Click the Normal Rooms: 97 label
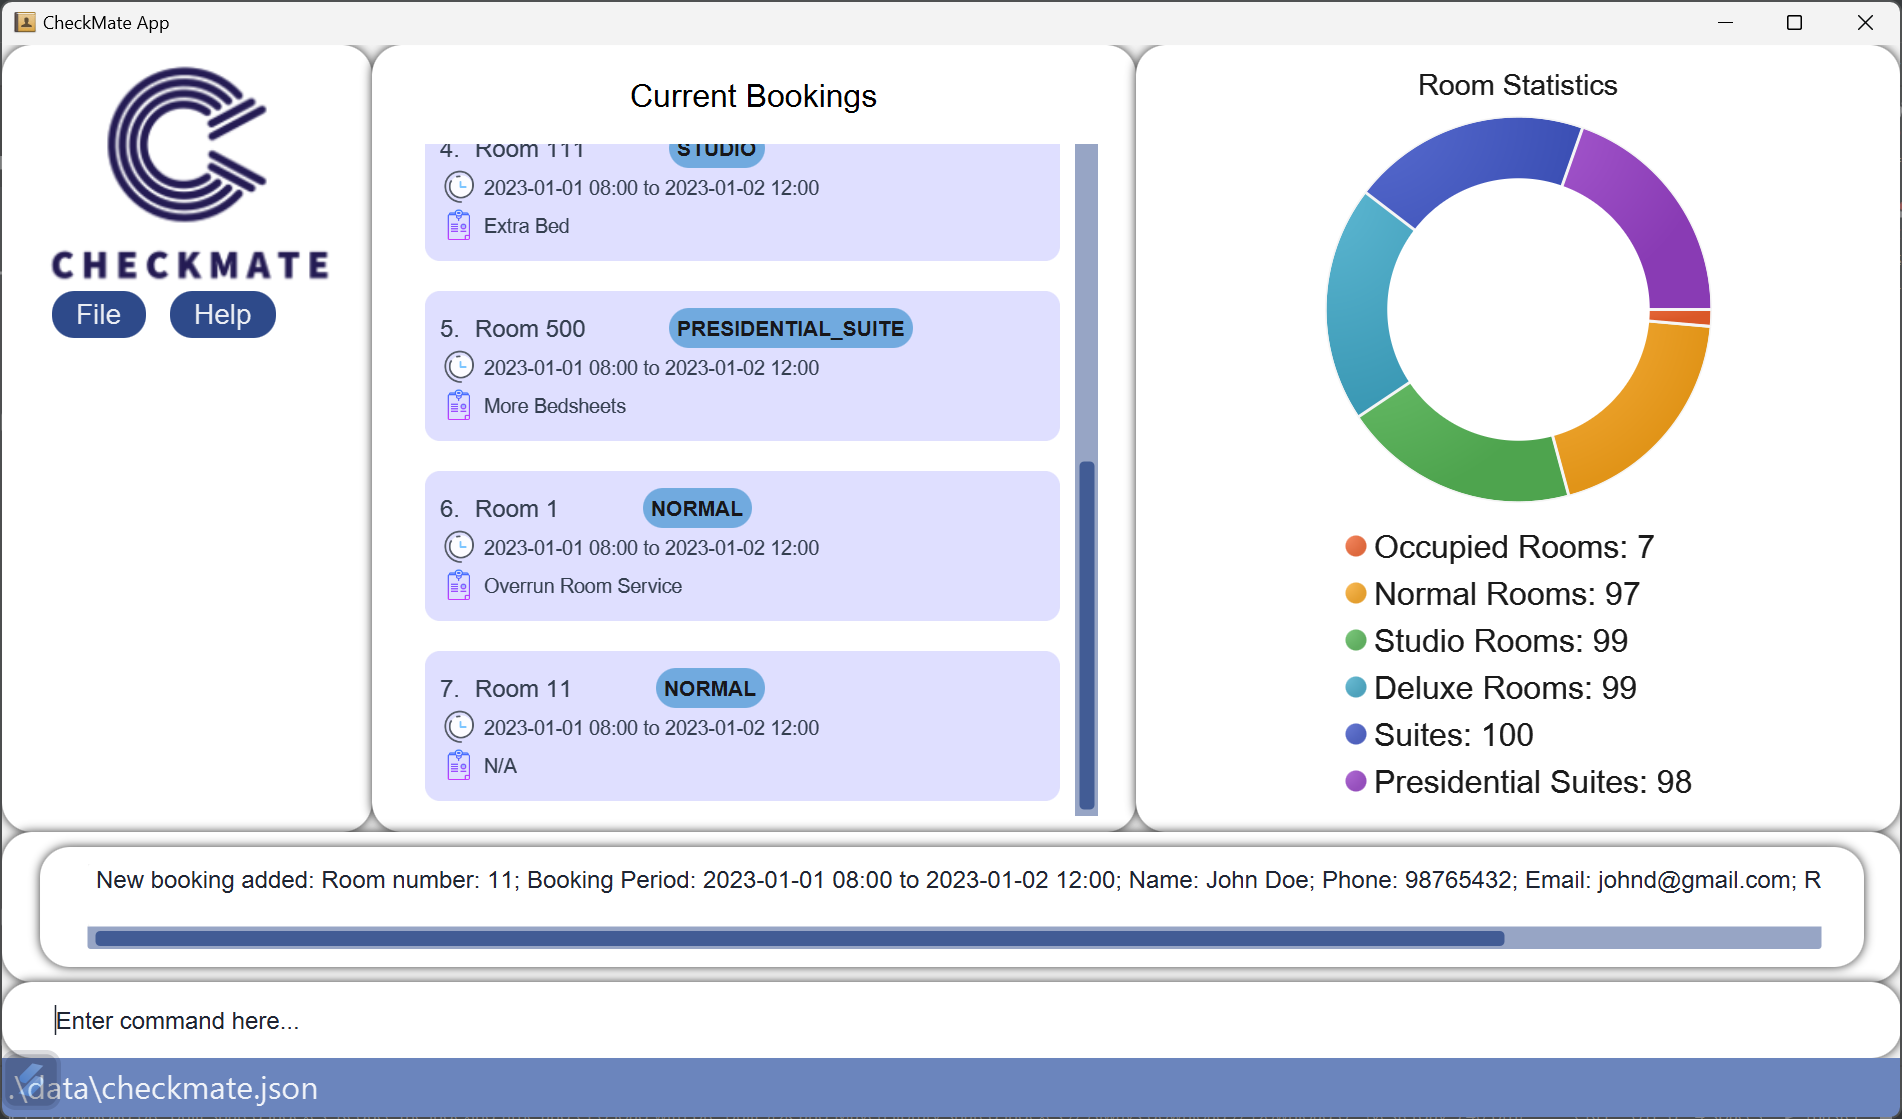This screenshot has width=1902, height=1119. point(1507,594)
